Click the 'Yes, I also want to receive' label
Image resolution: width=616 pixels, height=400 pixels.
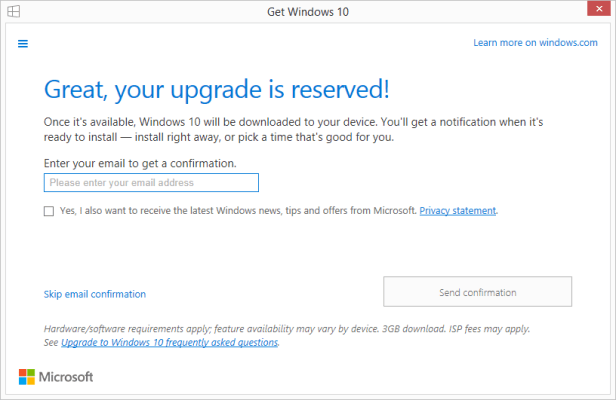click(237, 211)
